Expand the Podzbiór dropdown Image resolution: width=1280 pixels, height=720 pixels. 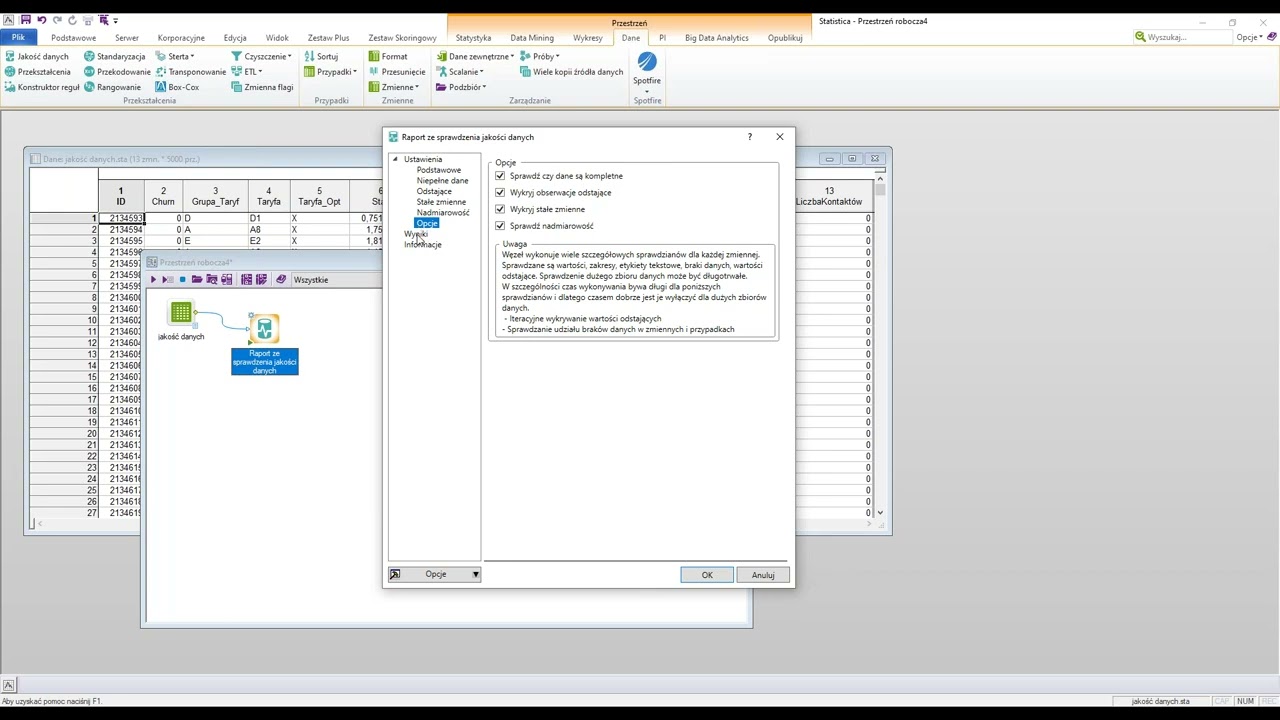click(x=461, y=87)
